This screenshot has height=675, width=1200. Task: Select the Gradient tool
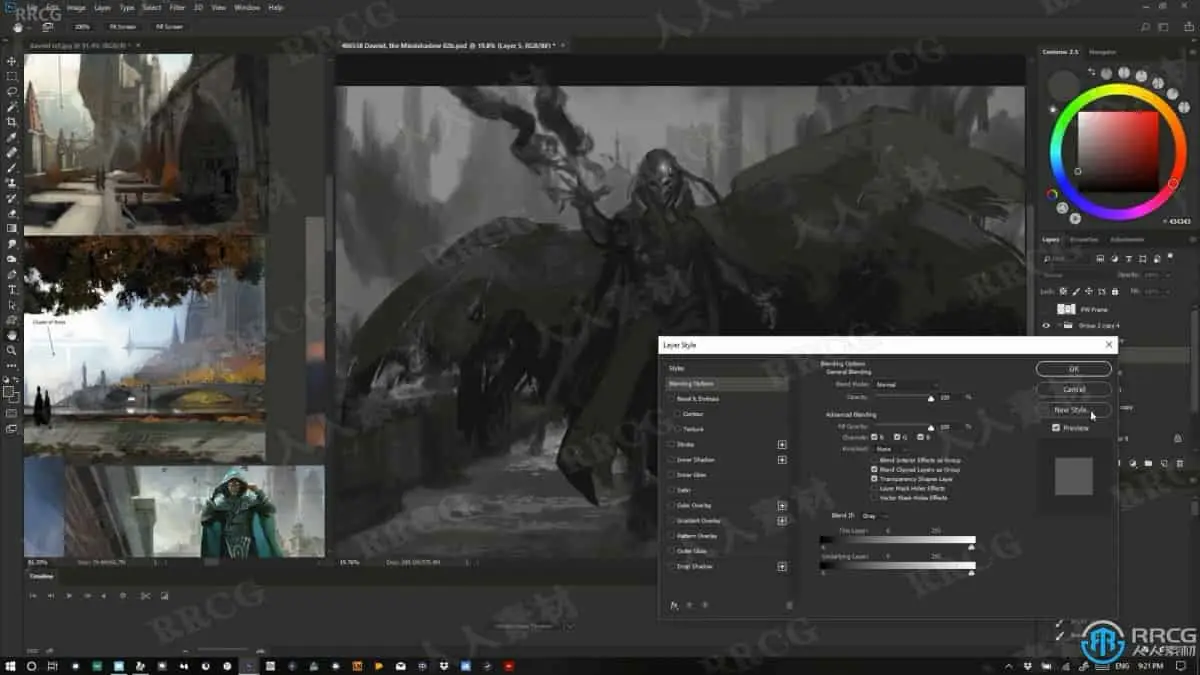click(x=12, y=228)
